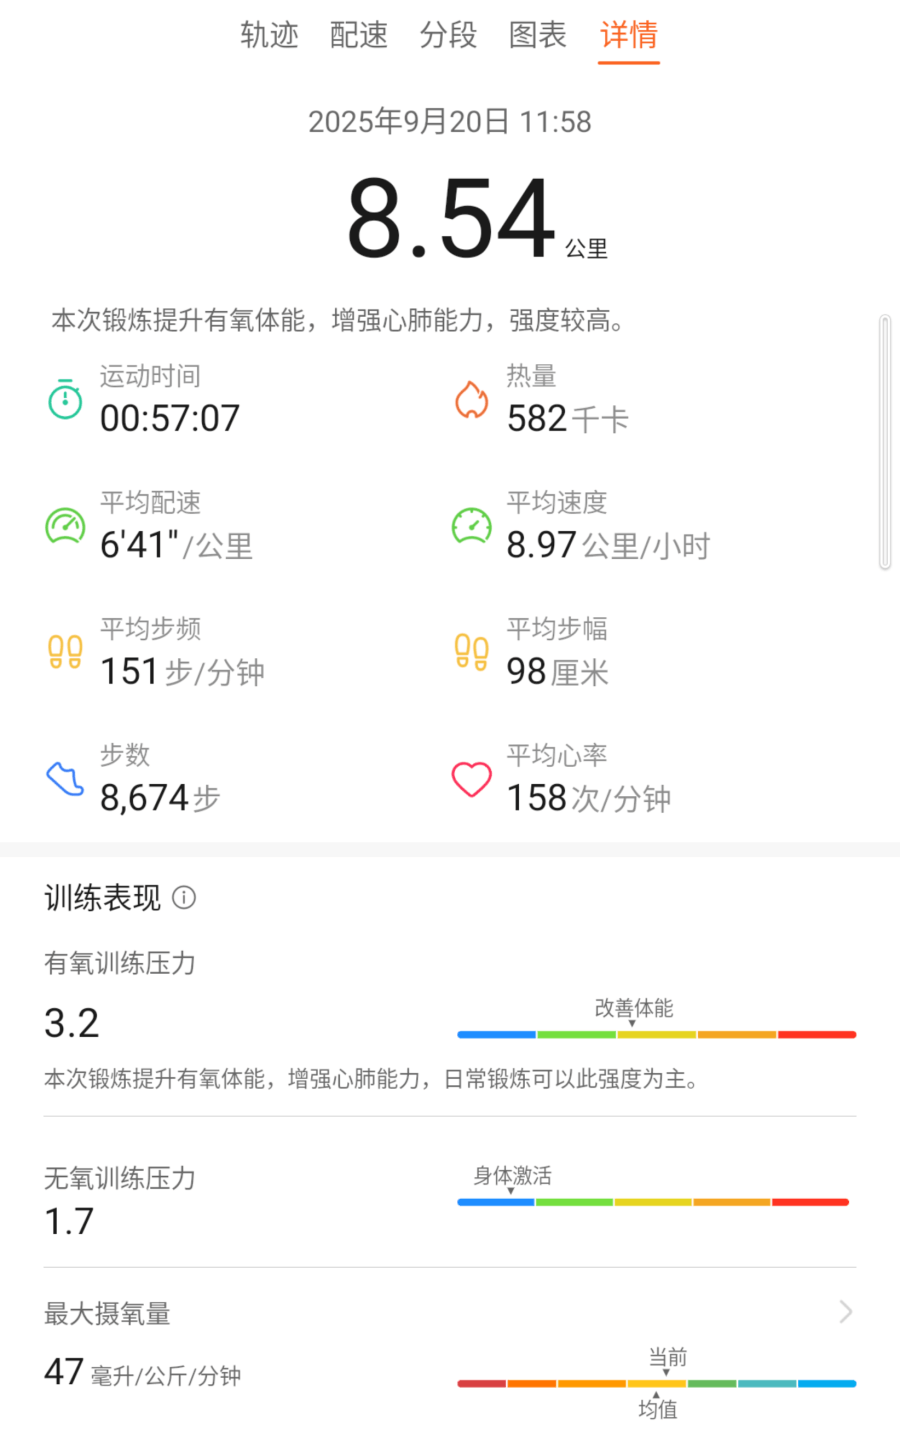Click the pace gauge icon beside 平均配速
Viewport: 900px width, 1430px height.
click(x=66, y=525)
